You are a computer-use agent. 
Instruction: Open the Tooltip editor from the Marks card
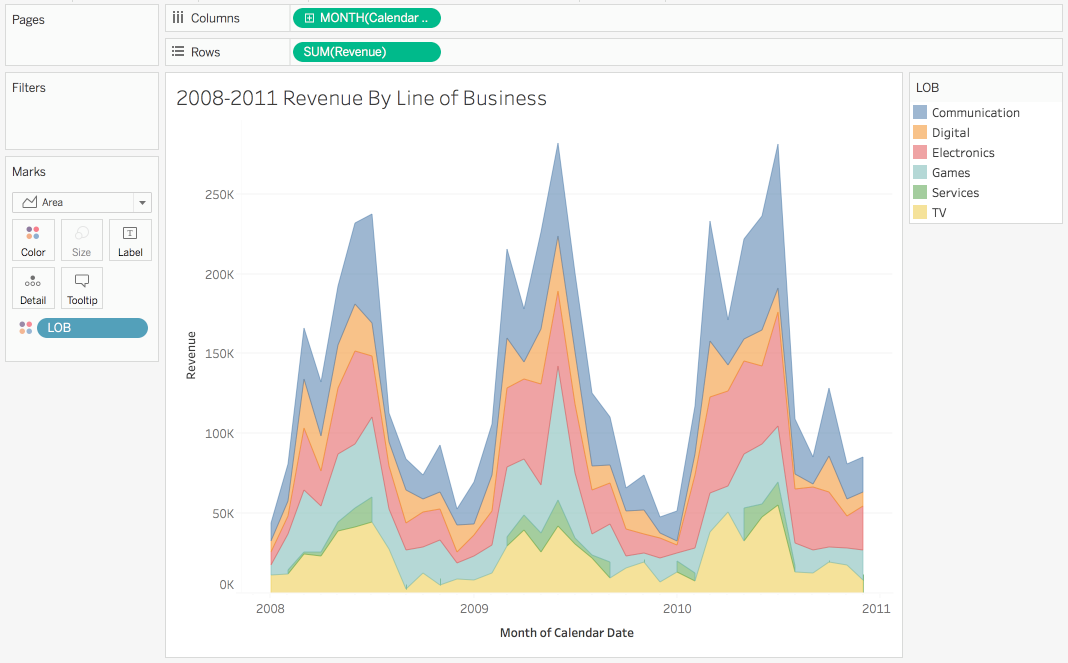point(81,288)
